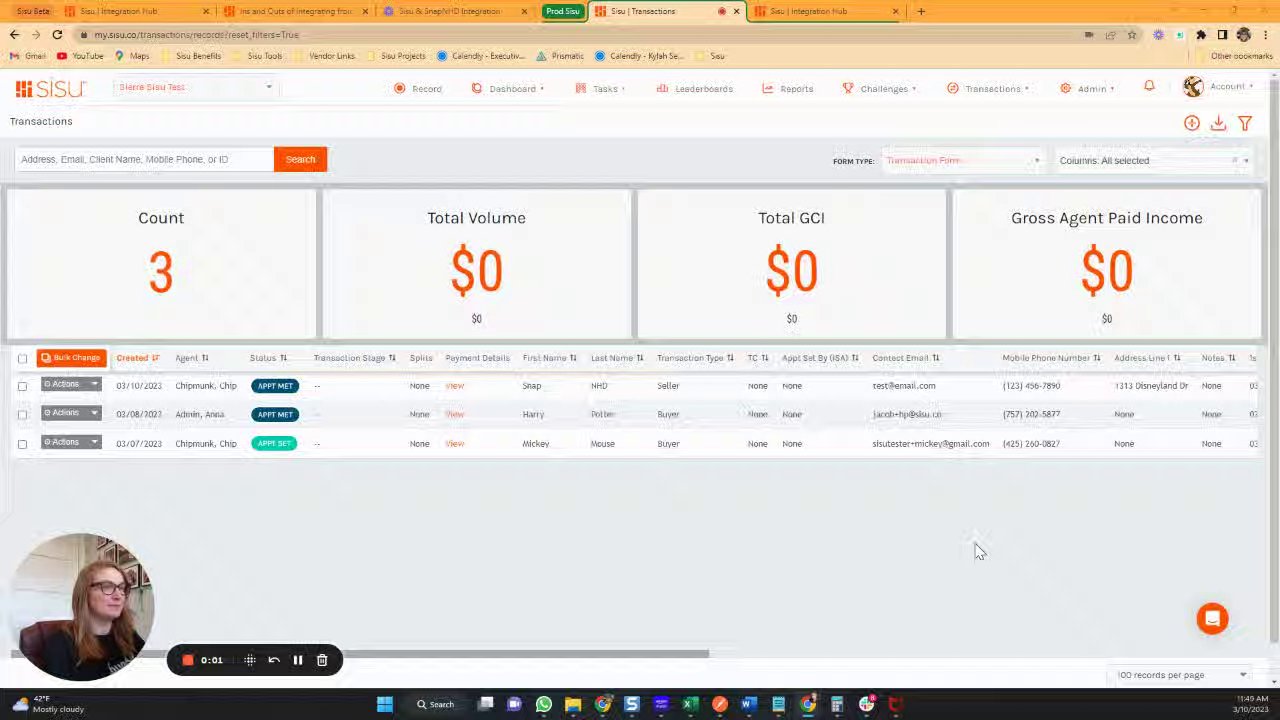Viewport: 1280px width, 720px height.
Task: Click Record in navigation
Action: point(418,89)
